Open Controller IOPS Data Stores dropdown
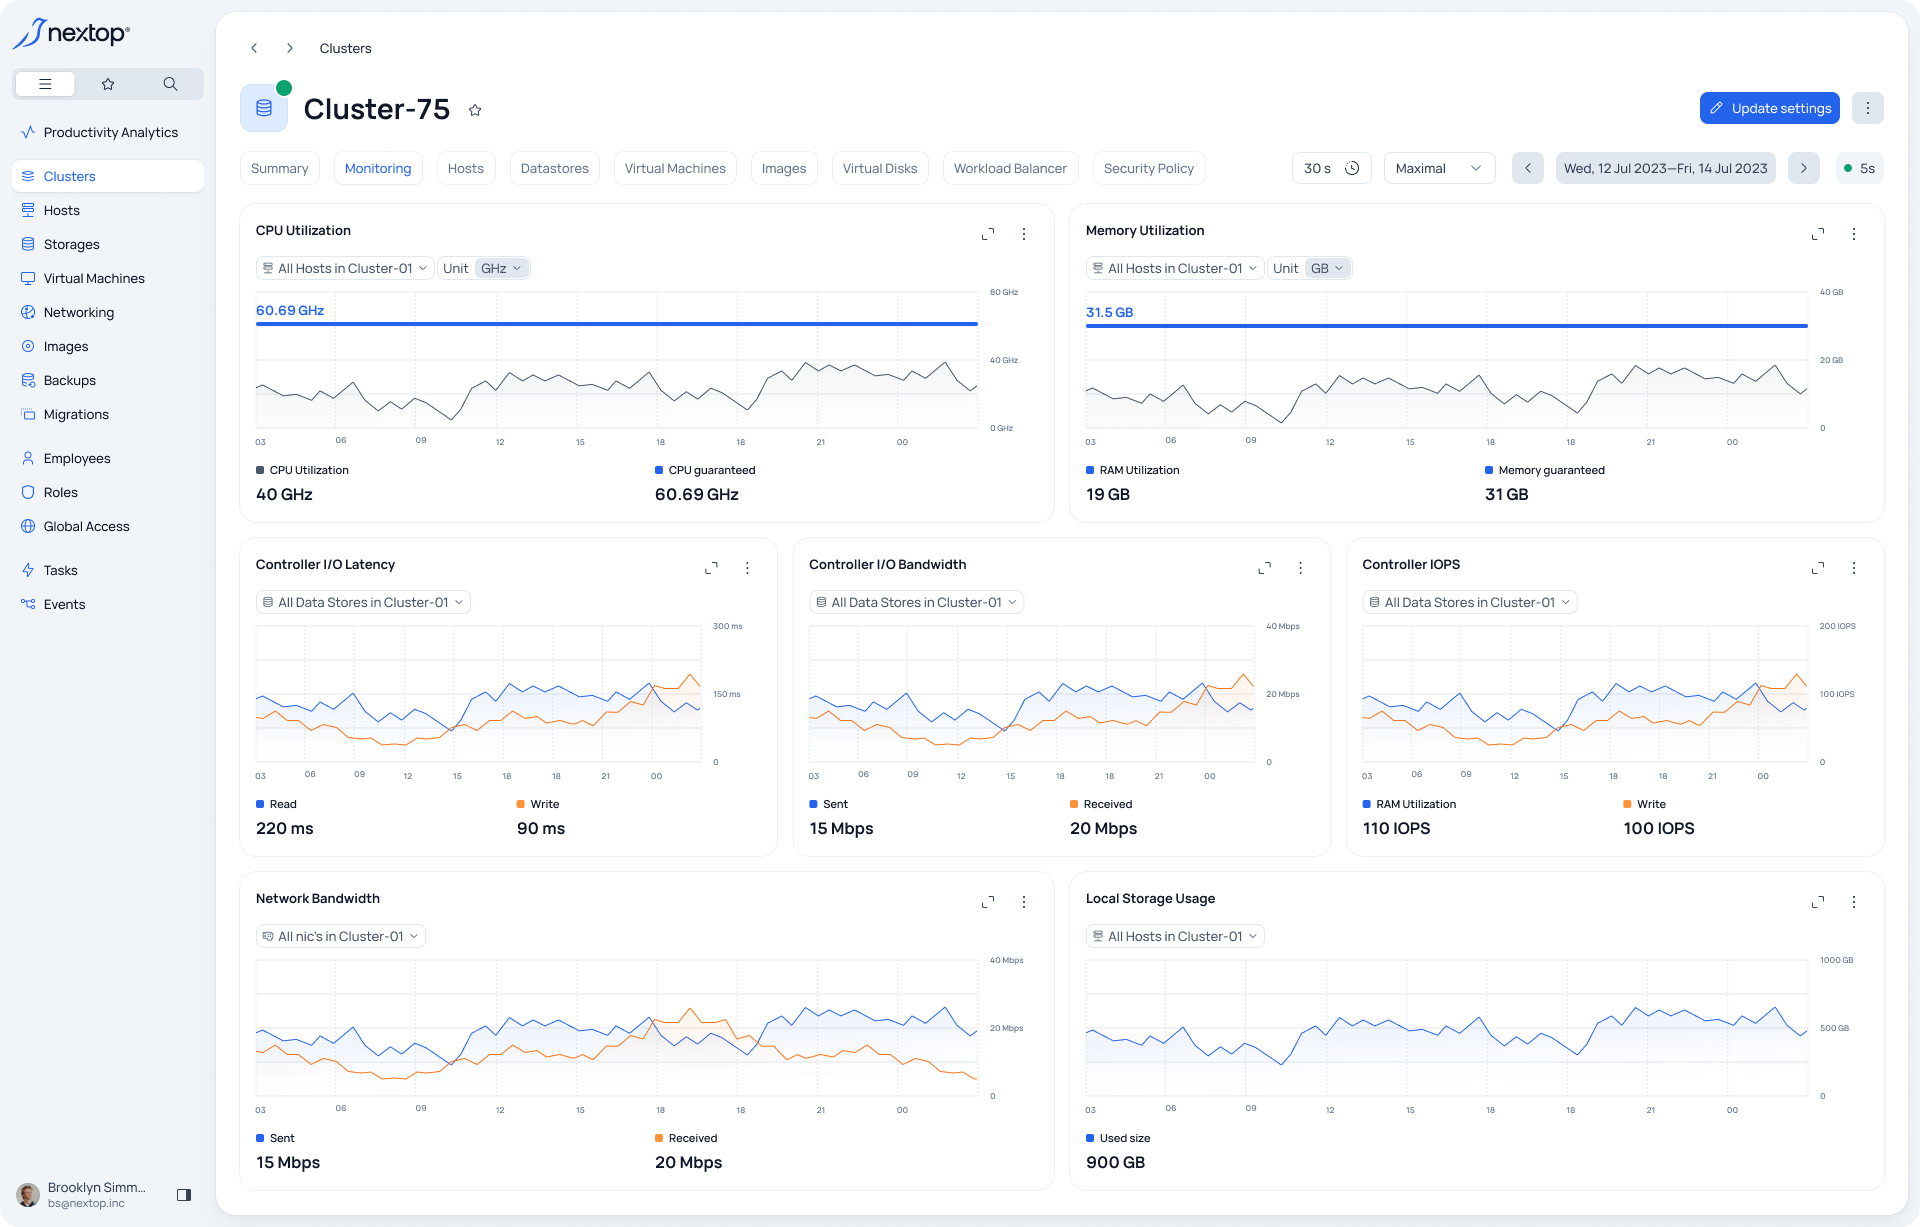Screen dimensions: 1920x1227 1469,602
